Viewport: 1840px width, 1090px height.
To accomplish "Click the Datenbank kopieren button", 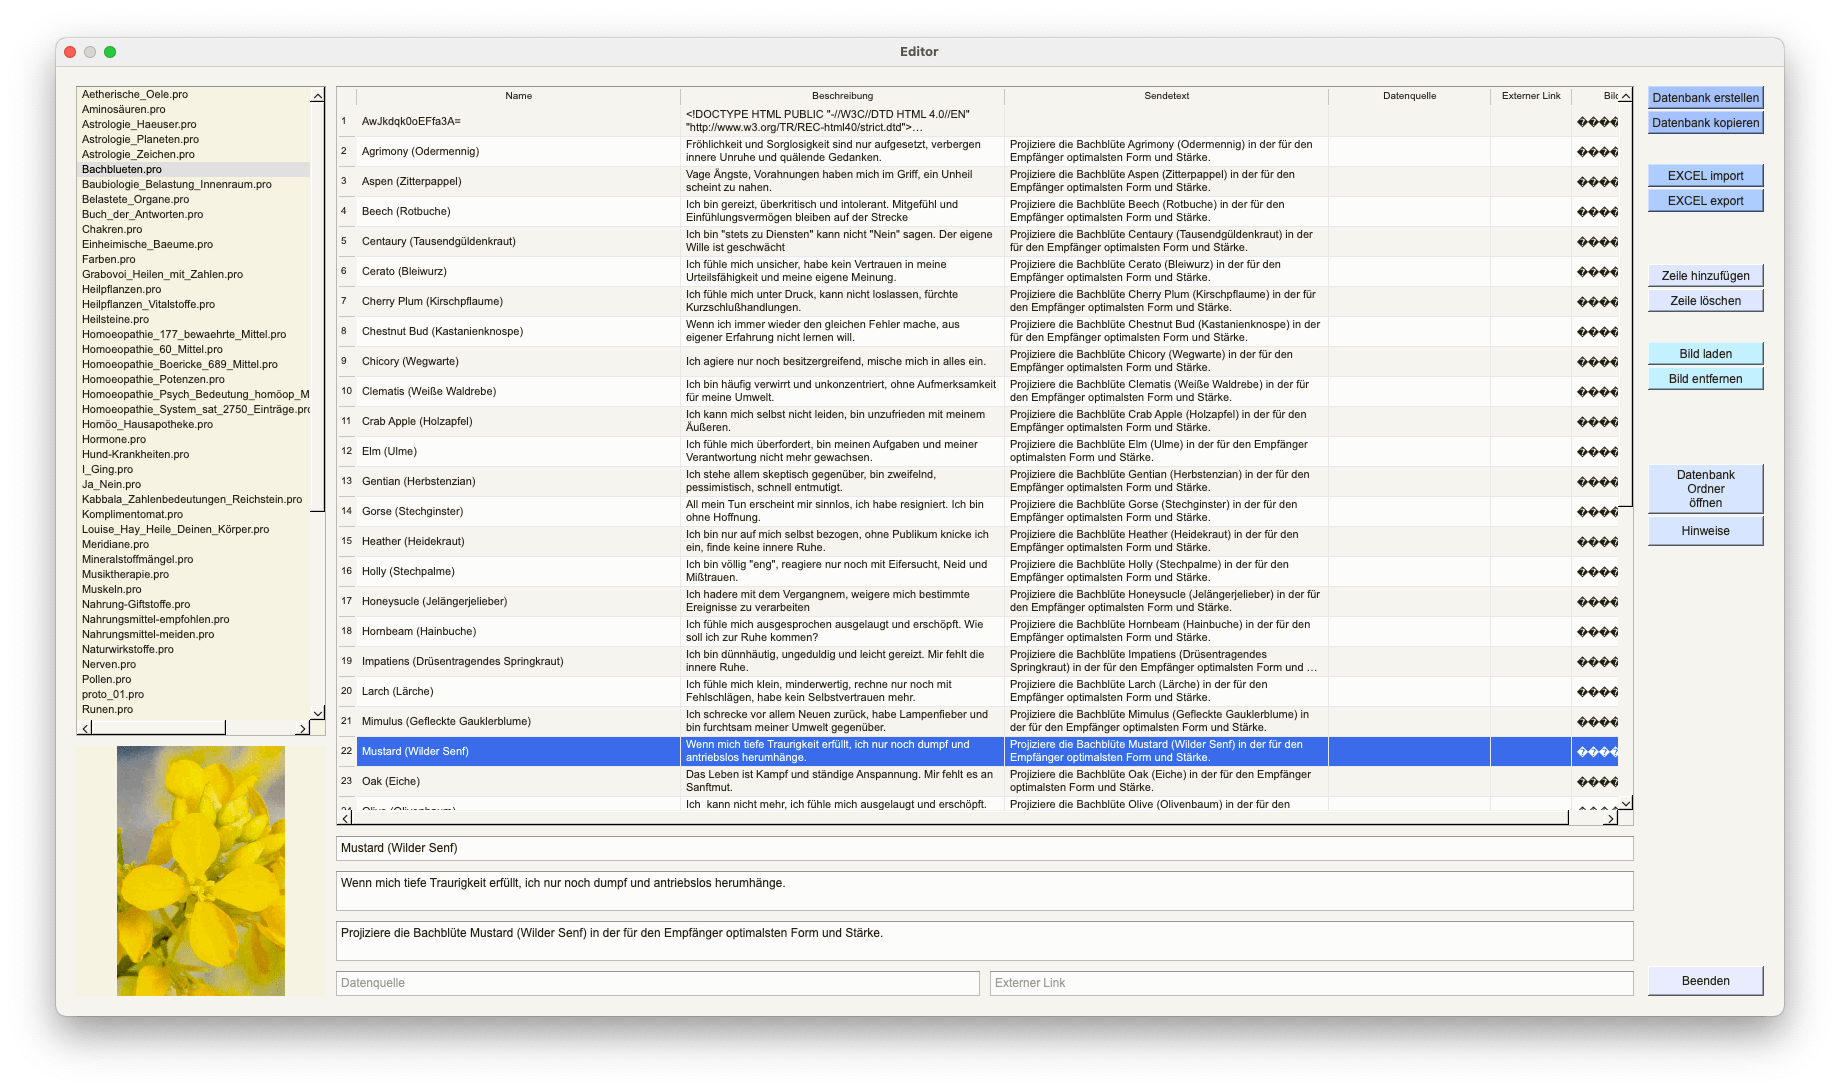I will click(x=1705, y=123).
